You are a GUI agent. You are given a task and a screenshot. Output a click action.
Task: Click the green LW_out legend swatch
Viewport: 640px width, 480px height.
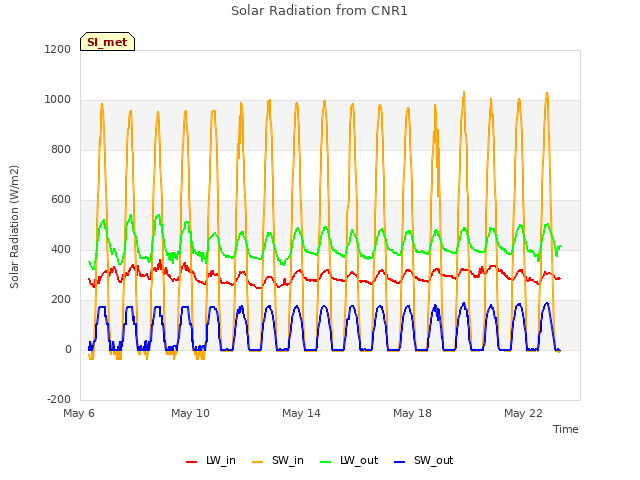click(326, 462)
